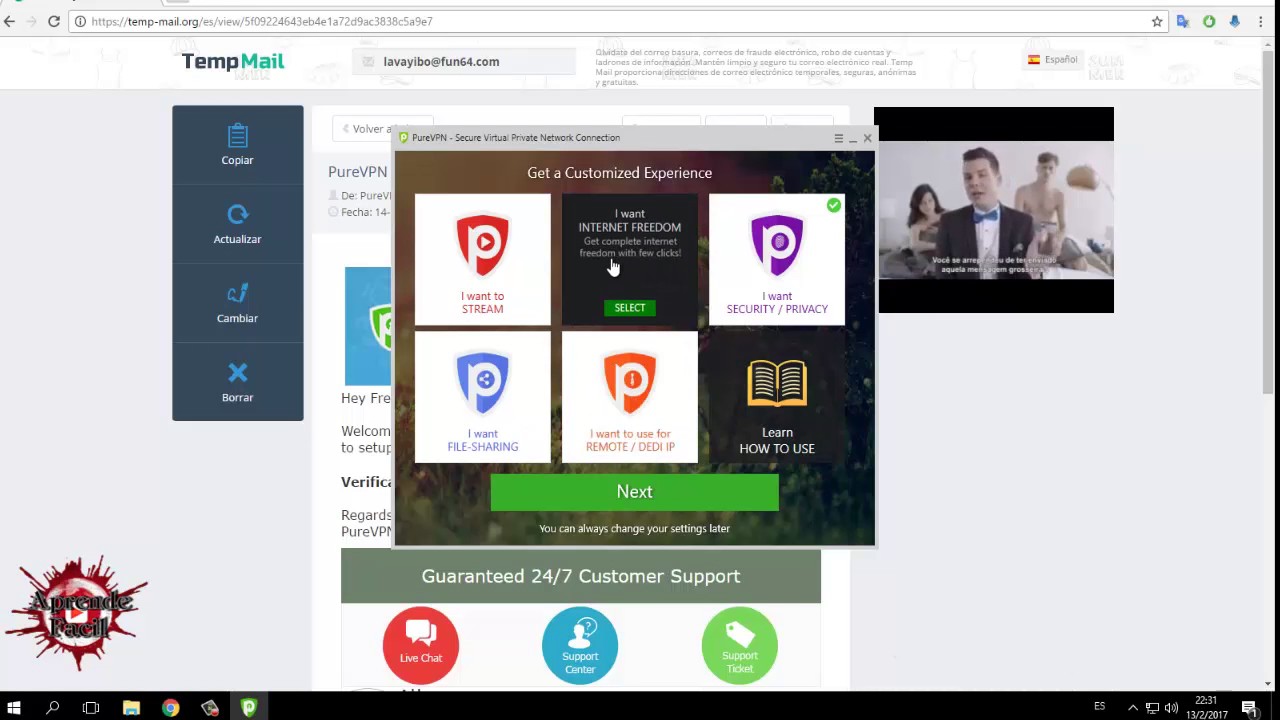Open the Learn HOW TO USE book tile
This screenshot has height=720, width=1280.
pyautogui.click(x=777, y=397)
